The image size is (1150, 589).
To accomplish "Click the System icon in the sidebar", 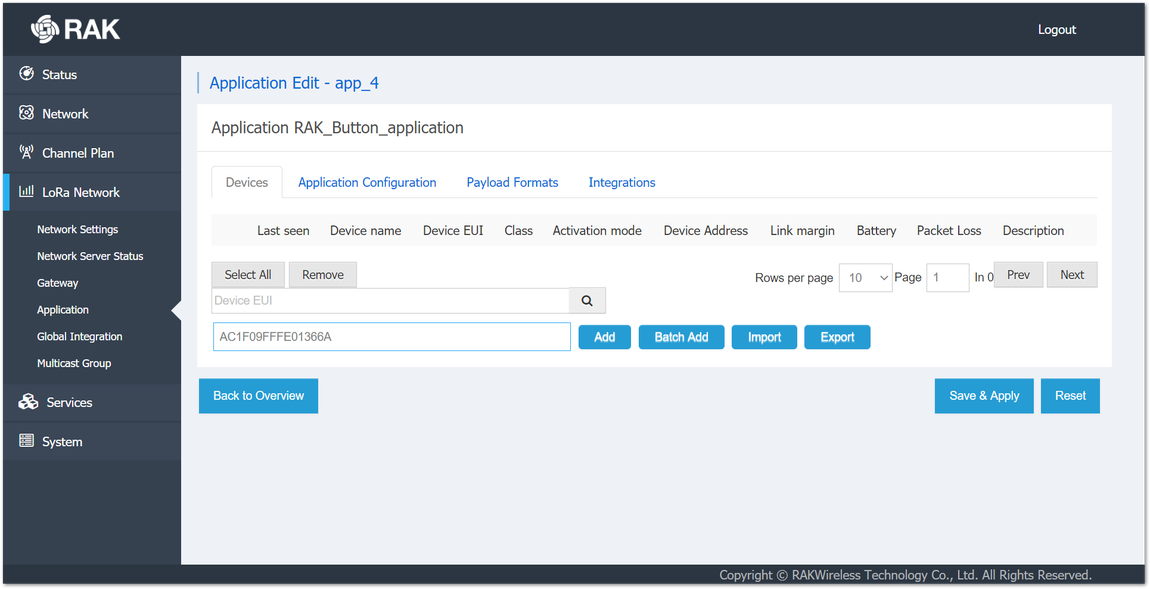I will point(26,441).
